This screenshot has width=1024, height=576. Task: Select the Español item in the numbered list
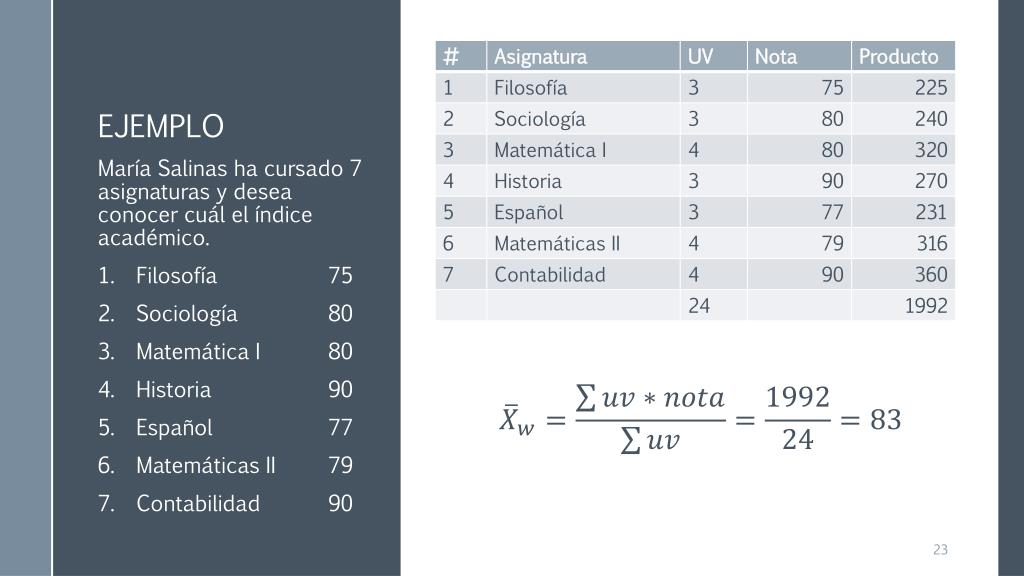(174, 427)
